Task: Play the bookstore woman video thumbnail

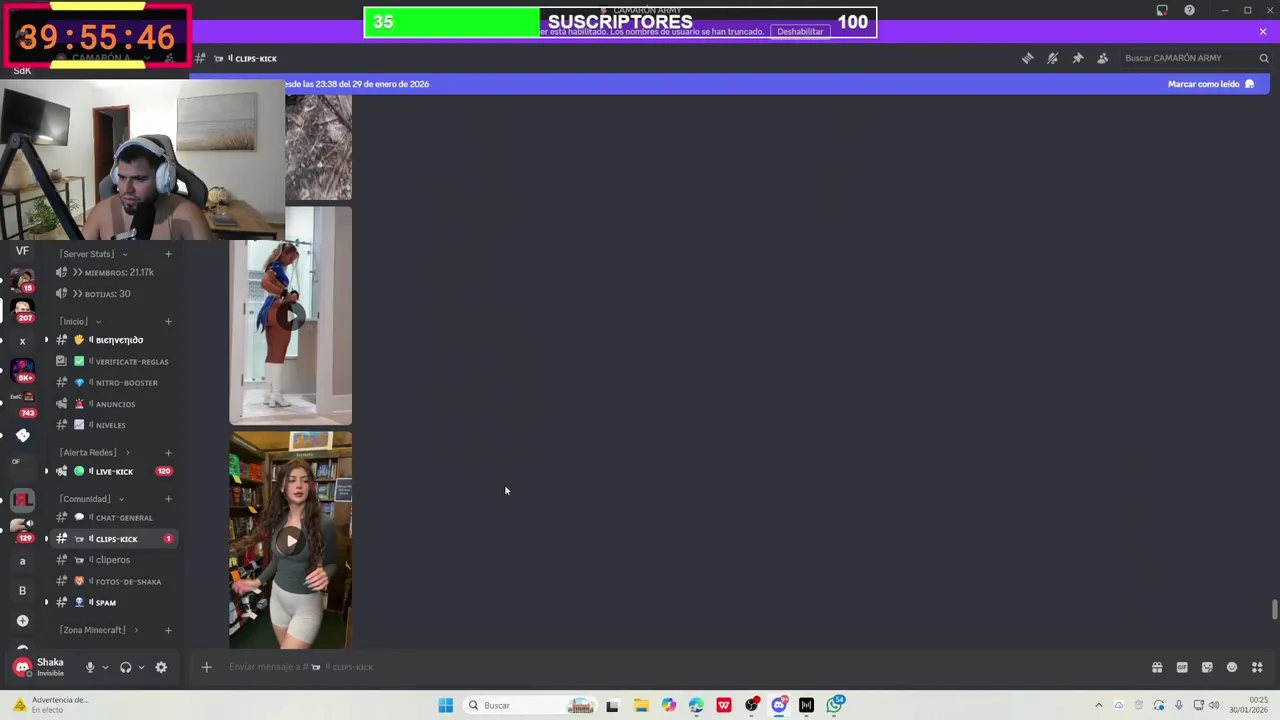Action: coord(290,540)
